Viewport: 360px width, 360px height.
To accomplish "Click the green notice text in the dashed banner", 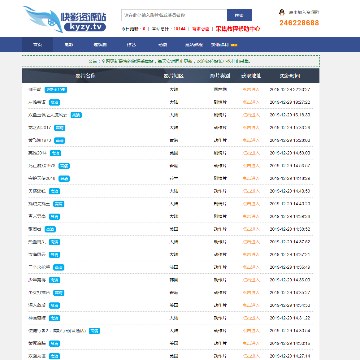I will click(170, 61).
